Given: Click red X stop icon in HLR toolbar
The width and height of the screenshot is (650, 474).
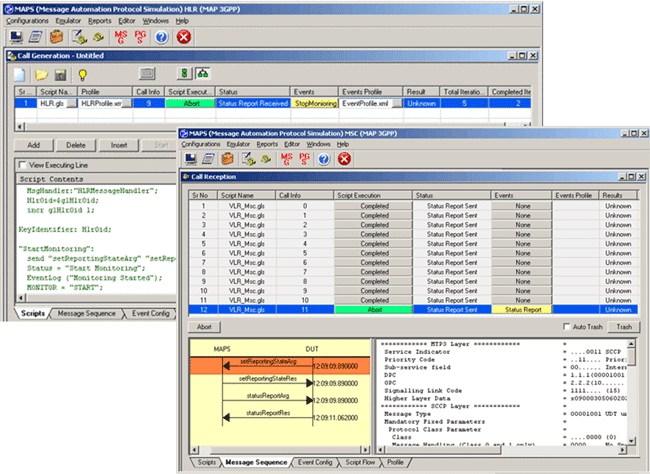Looking at the screenshot, I should coord(183,37).
